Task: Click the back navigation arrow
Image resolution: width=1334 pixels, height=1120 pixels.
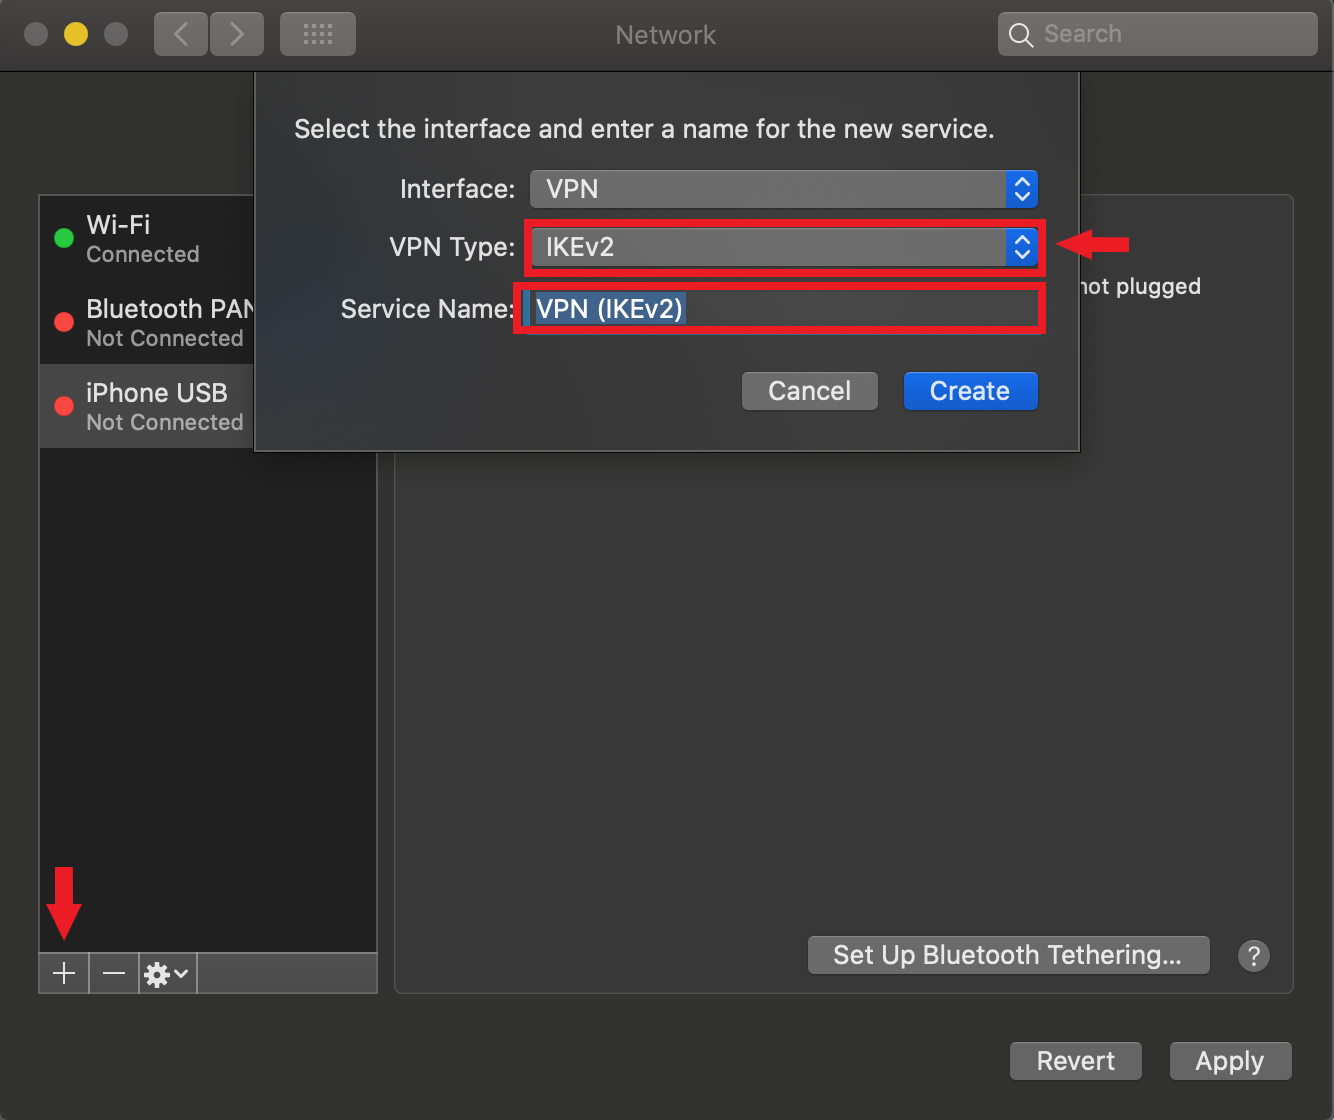Action: point(180,33)
